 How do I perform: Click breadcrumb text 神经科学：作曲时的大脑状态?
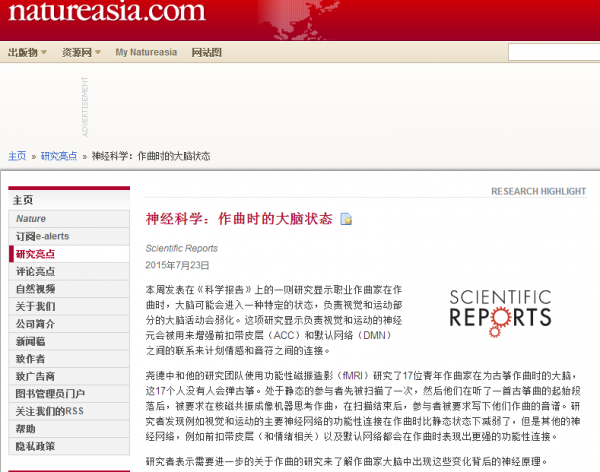pyautogui.click(x=151, y=156)
